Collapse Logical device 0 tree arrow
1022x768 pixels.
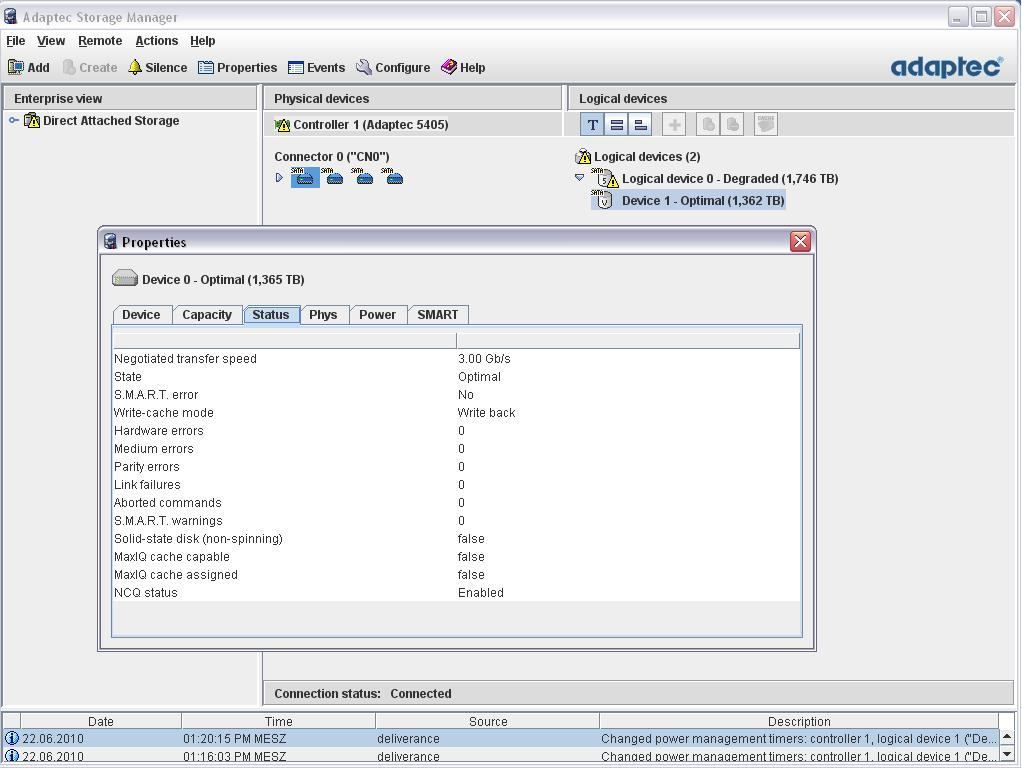click(x=579, y=177)
